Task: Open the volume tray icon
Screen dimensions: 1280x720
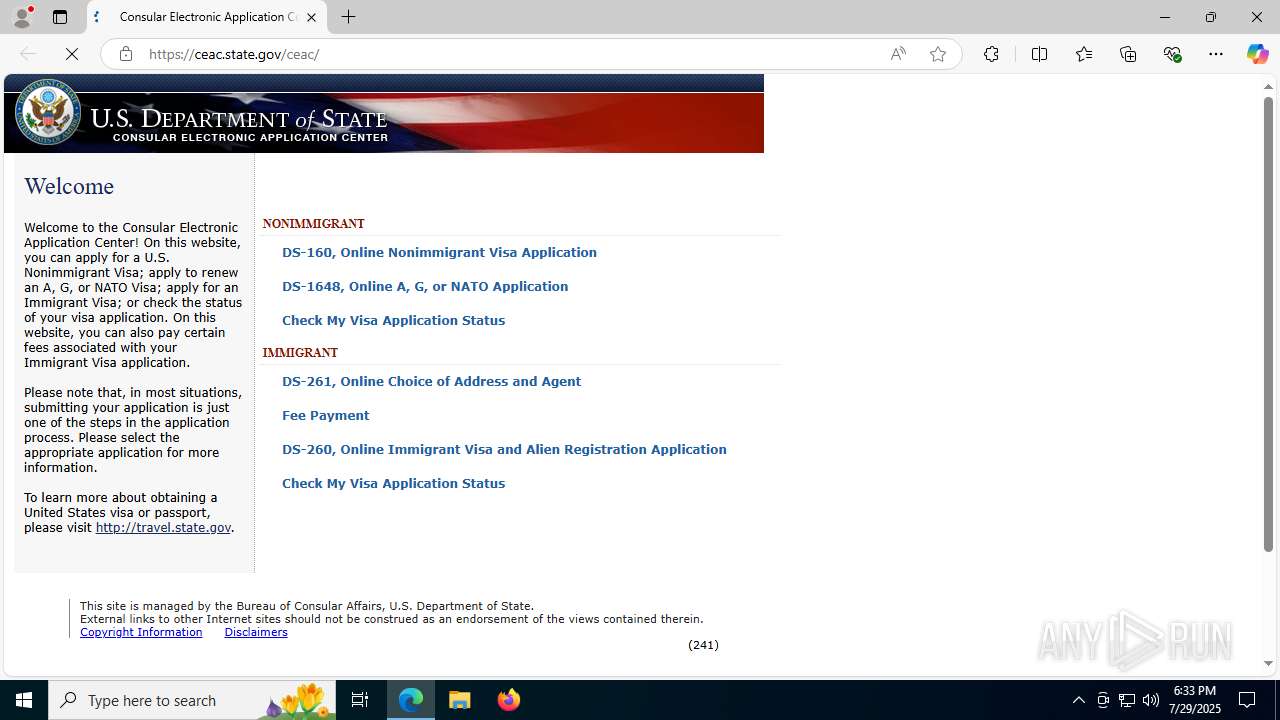Action: pyautogui.click(x=1151, y=700)
